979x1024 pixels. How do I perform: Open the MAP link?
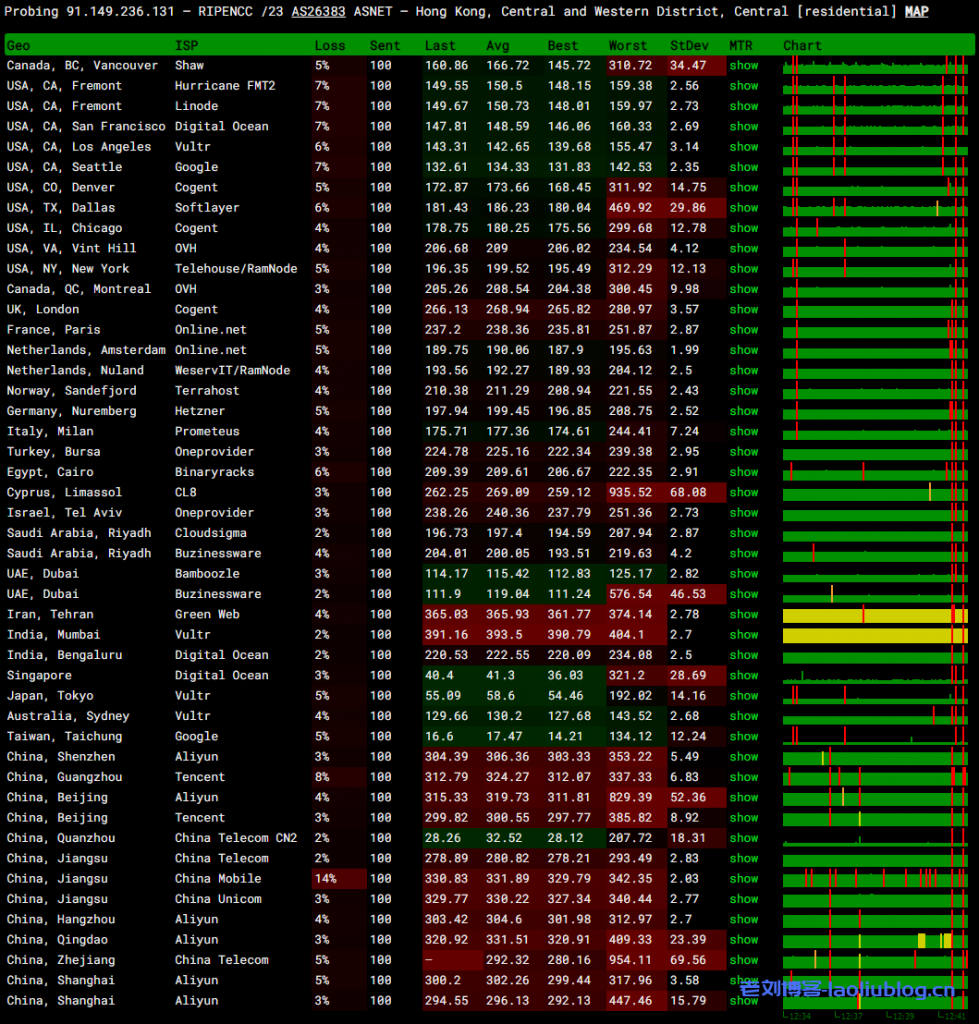coord(916,12)
